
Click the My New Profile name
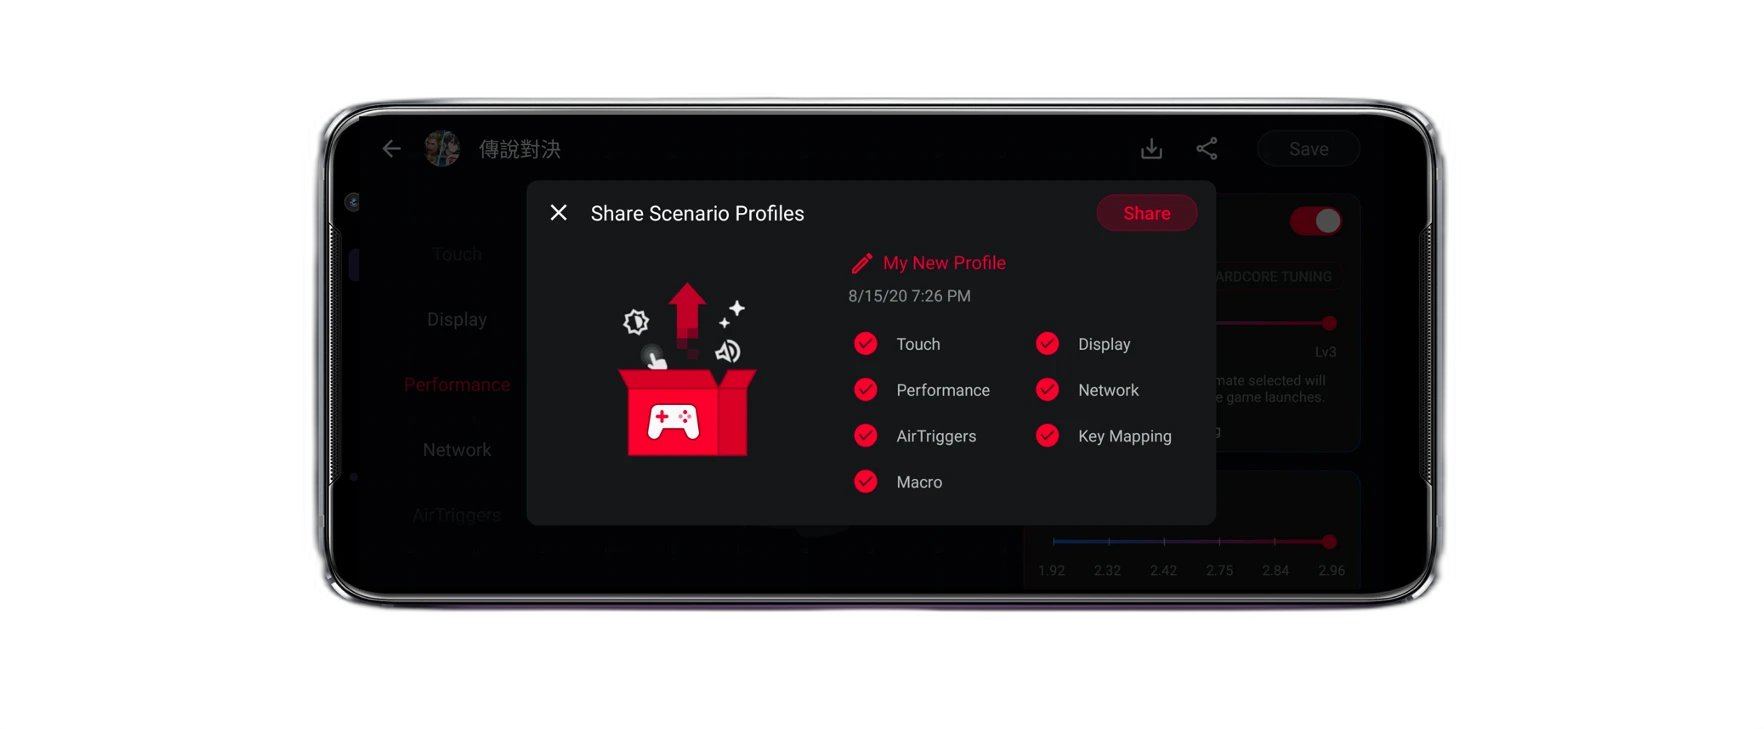point(944,263)
